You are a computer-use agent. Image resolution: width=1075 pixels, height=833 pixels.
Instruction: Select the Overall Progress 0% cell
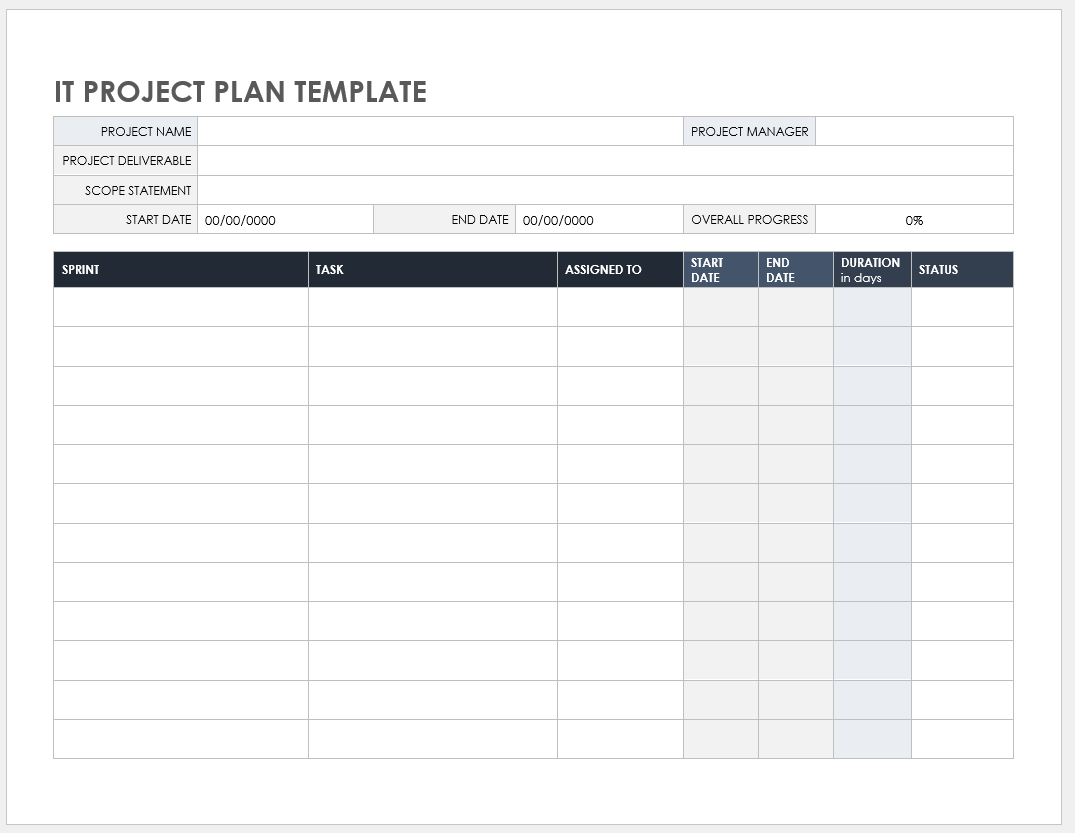tap(914, 220)
